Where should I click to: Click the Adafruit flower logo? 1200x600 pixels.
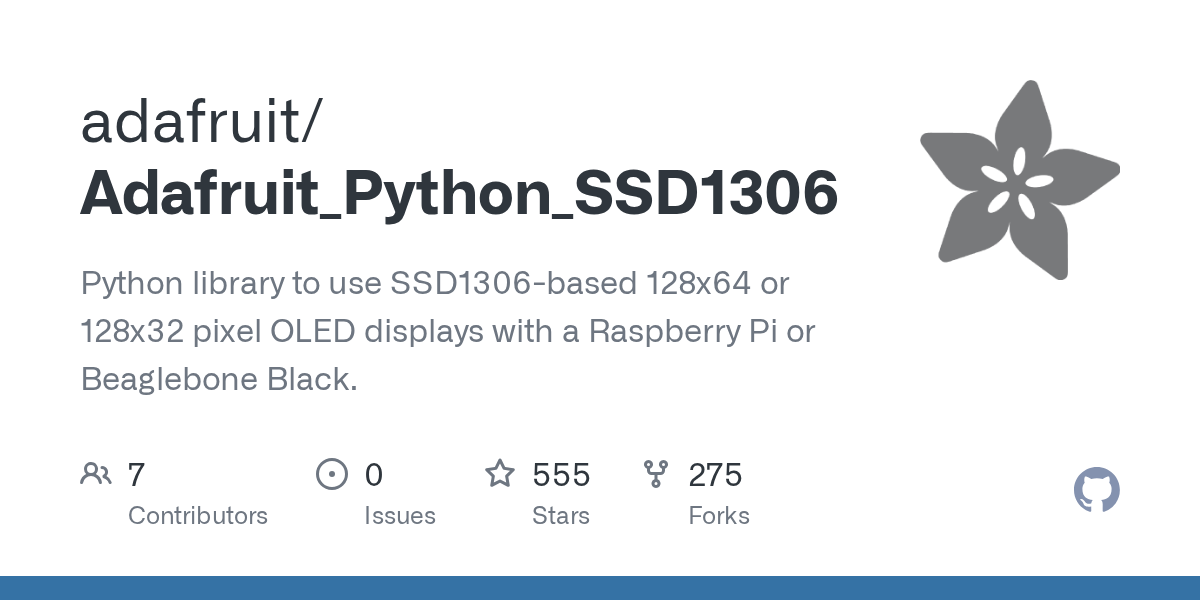(1018, 179)
